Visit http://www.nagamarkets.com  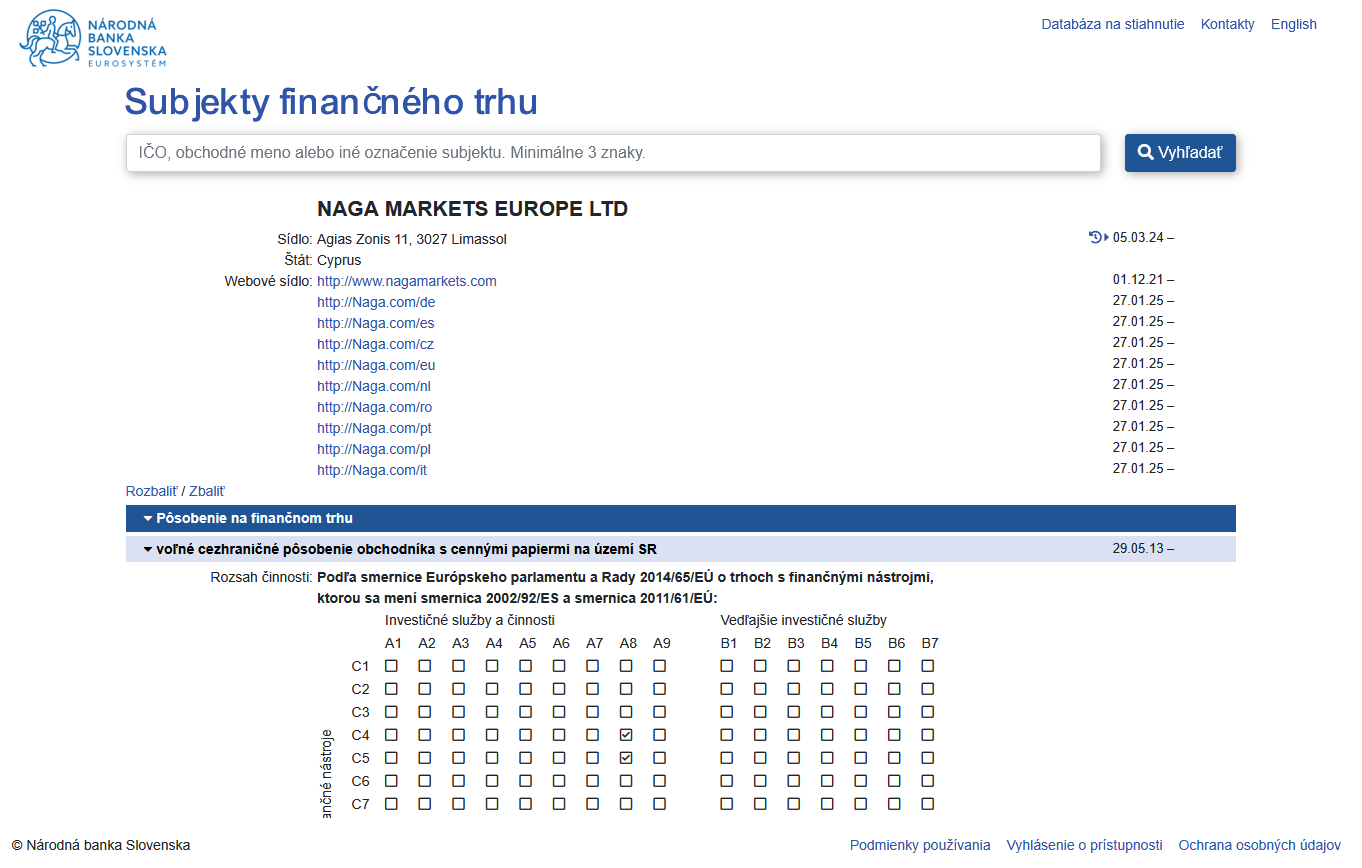pyautogui.click(x=407, y=281)
